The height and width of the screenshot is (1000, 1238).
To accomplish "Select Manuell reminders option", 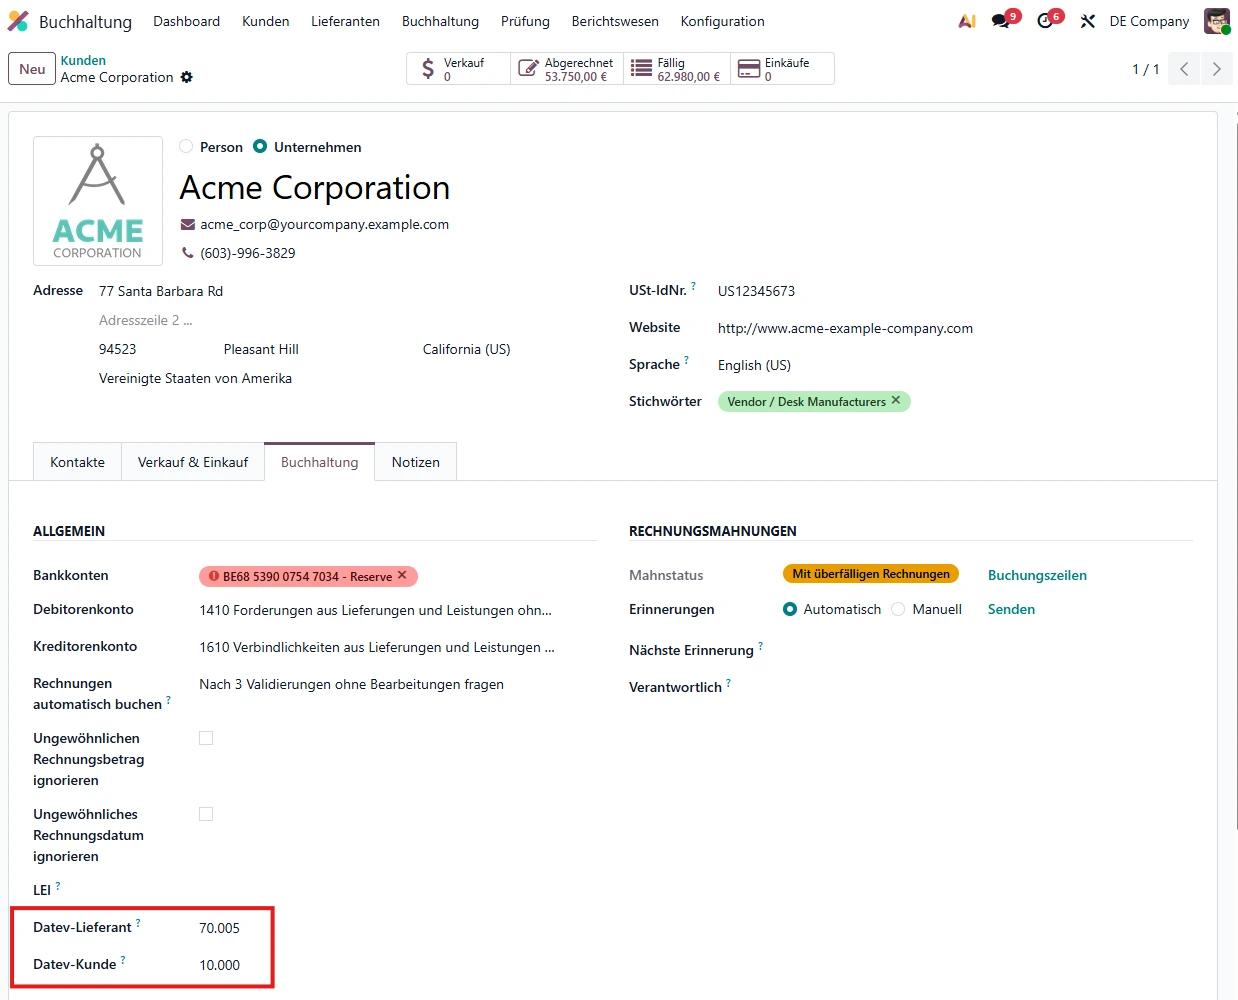I will [898, 609].
